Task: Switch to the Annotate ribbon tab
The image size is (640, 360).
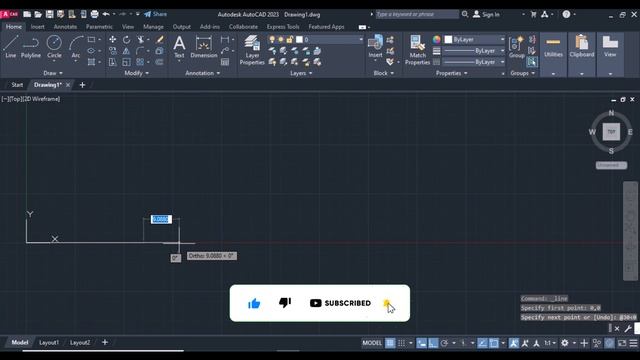Action: [65, 27]
